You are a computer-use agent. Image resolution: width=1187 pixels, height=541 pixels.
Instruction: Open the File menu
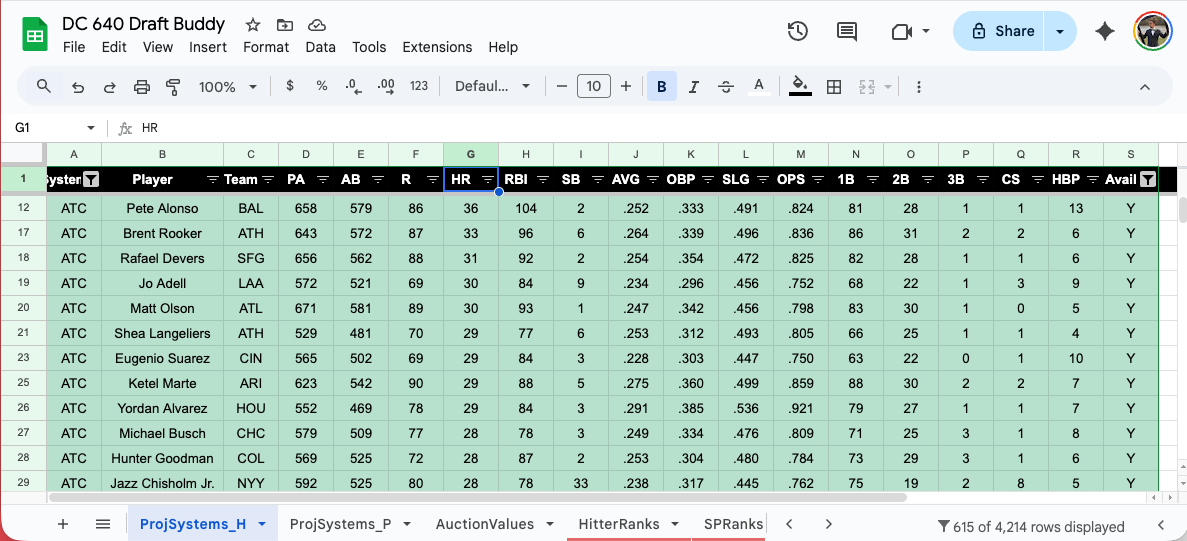[x=74, y=47]
